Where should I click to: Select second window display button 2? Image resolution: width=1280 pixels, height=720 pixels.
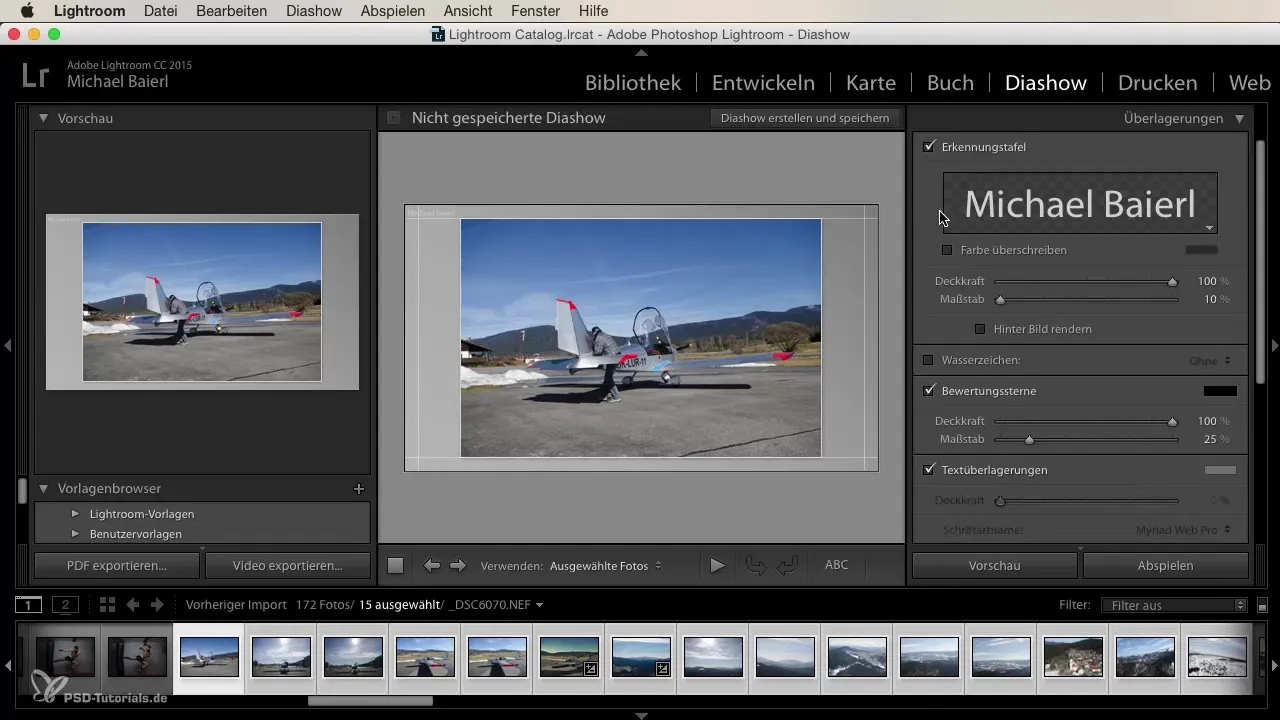click(65, 604)
